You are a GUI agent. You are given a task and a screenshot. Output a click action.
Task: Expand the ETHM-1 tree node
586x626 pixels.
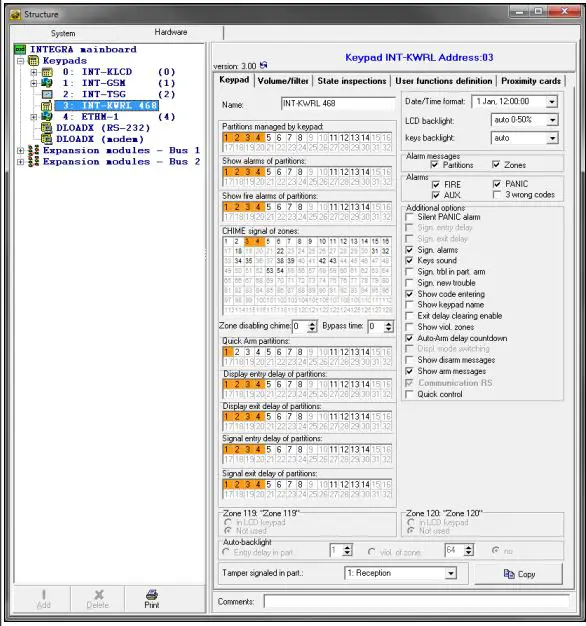pyautogui.click(x=34, y=117)
